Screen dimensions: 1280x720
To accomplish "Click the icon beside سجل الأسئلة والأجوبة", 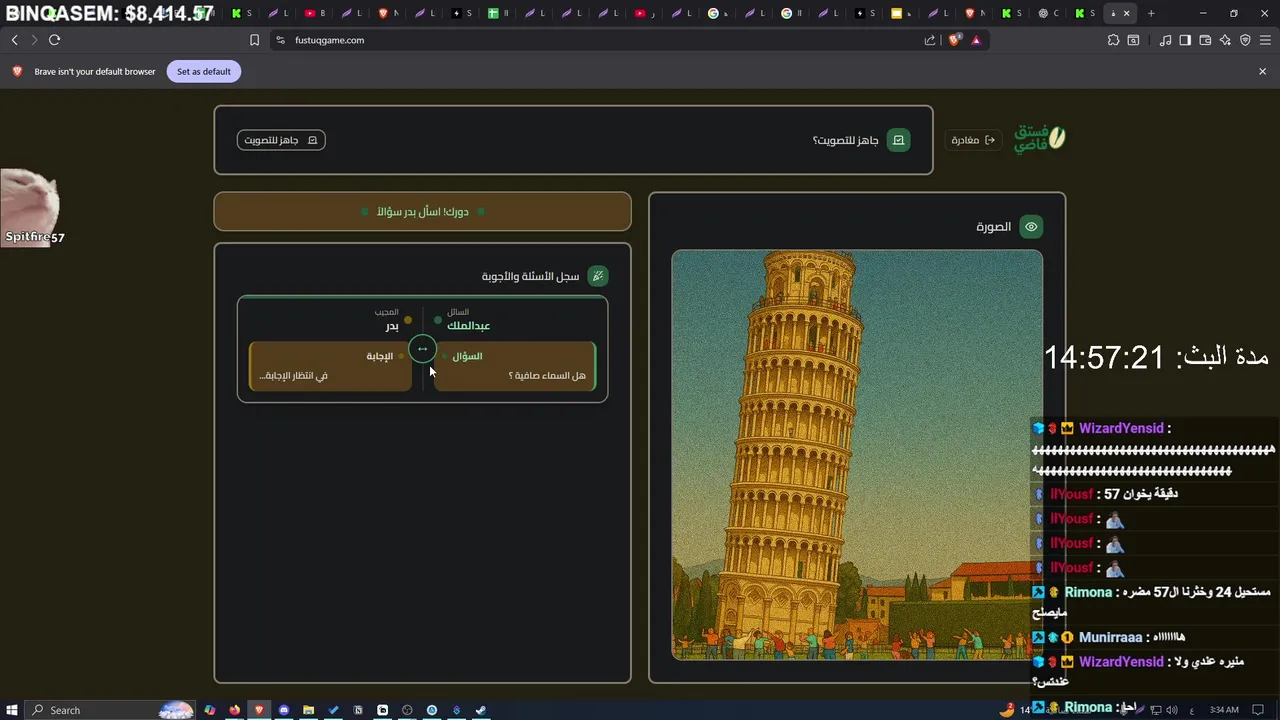I will pos(597,276).
